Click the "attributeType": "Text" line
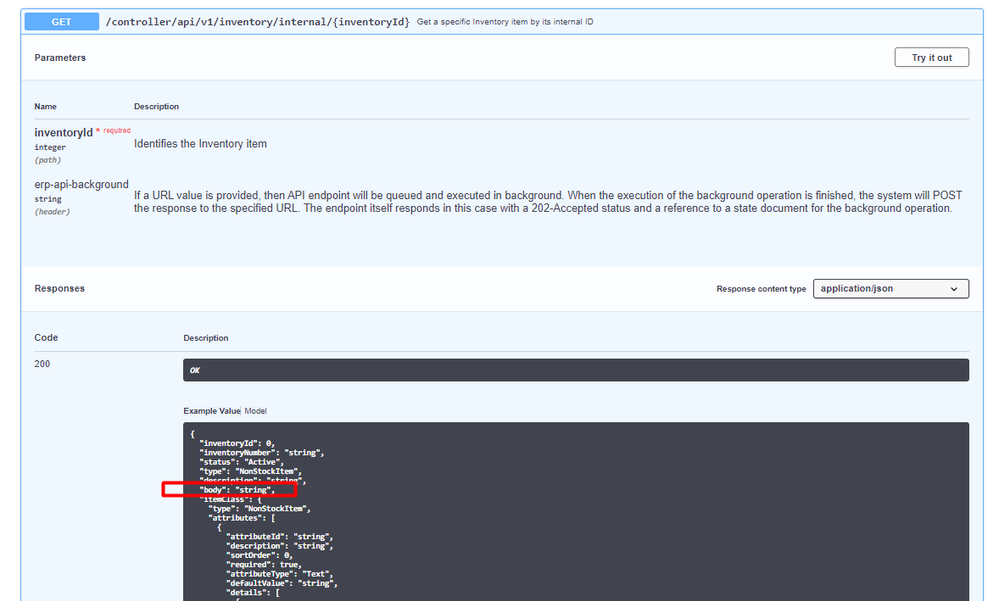Image resolution: width=999 pixels, height=601 pixels. click(280, 574)
